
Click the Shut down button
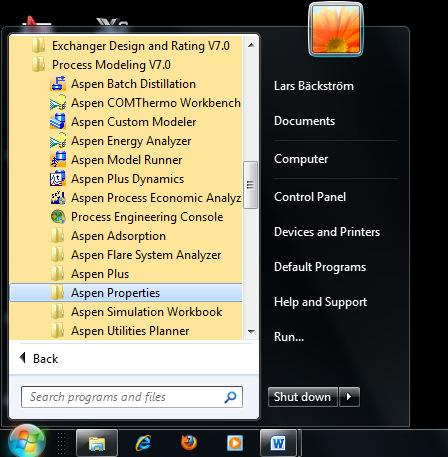point(303,397)
